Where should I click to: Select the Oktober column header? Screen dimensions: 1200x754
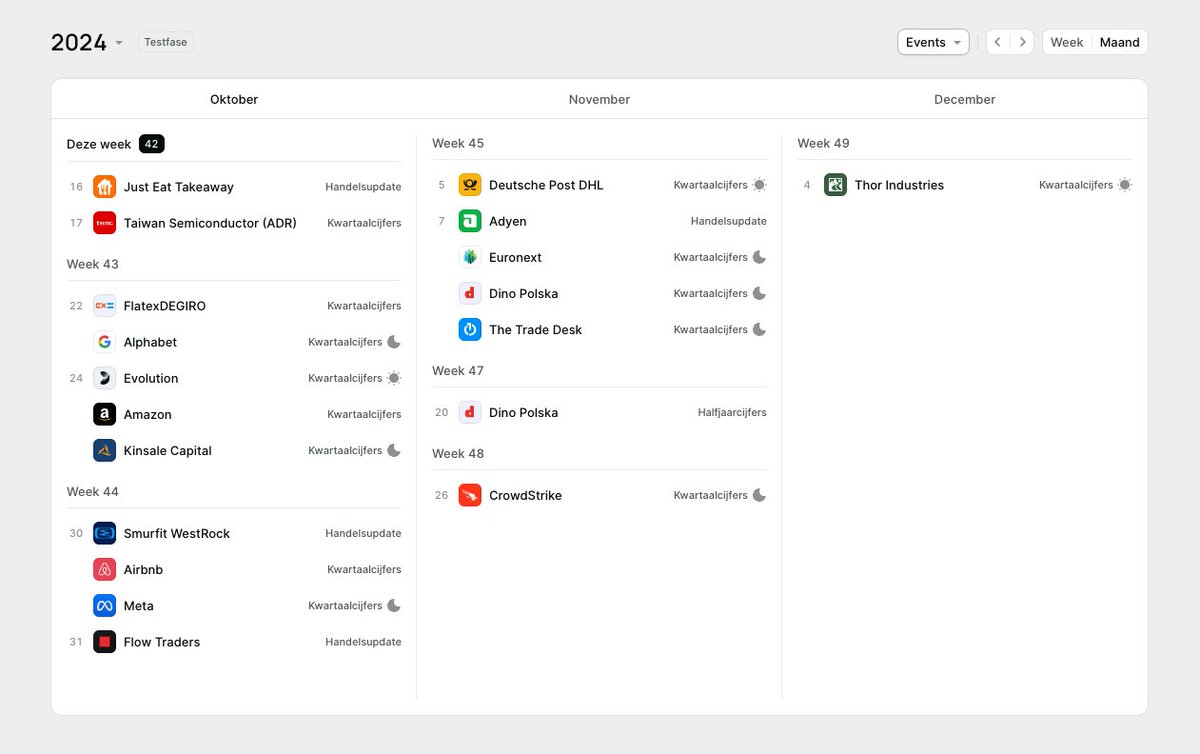coord(234,99)
